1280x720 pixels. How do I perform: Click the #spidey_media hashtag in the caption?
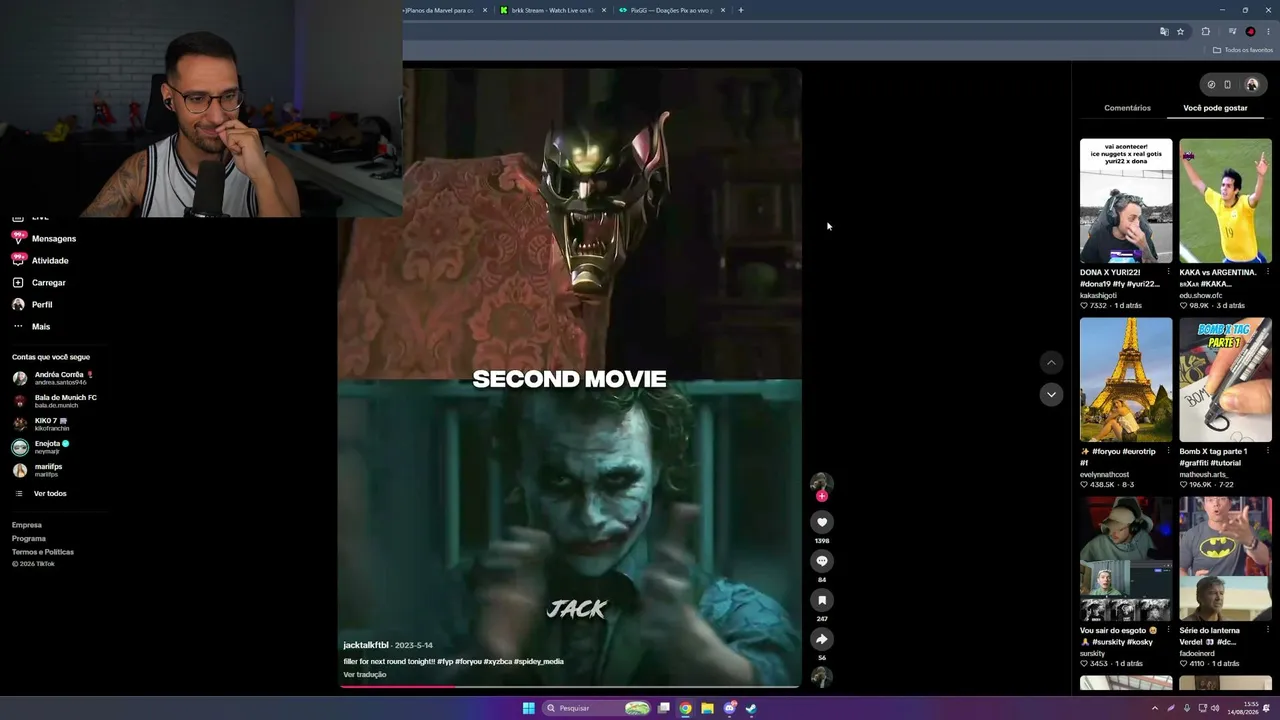point(539,661)
